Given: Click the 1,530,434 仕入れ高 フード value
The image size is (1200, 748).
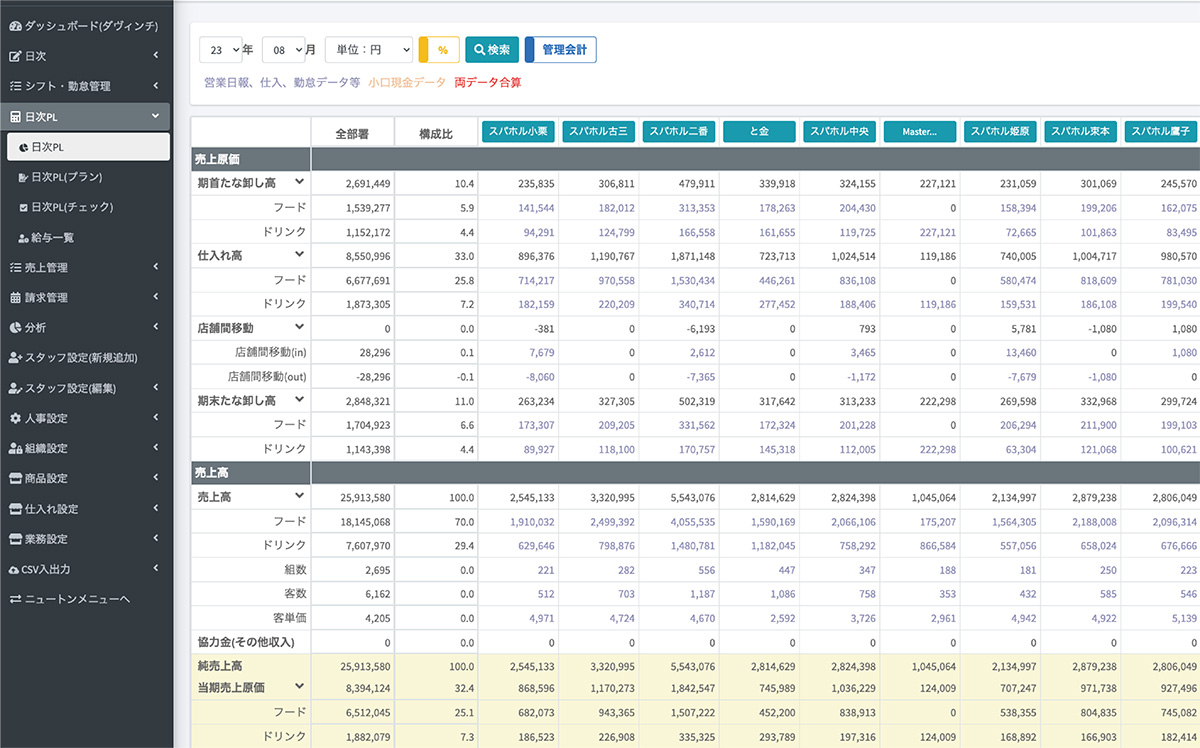Looking at the screenshot, I should 692,281.
